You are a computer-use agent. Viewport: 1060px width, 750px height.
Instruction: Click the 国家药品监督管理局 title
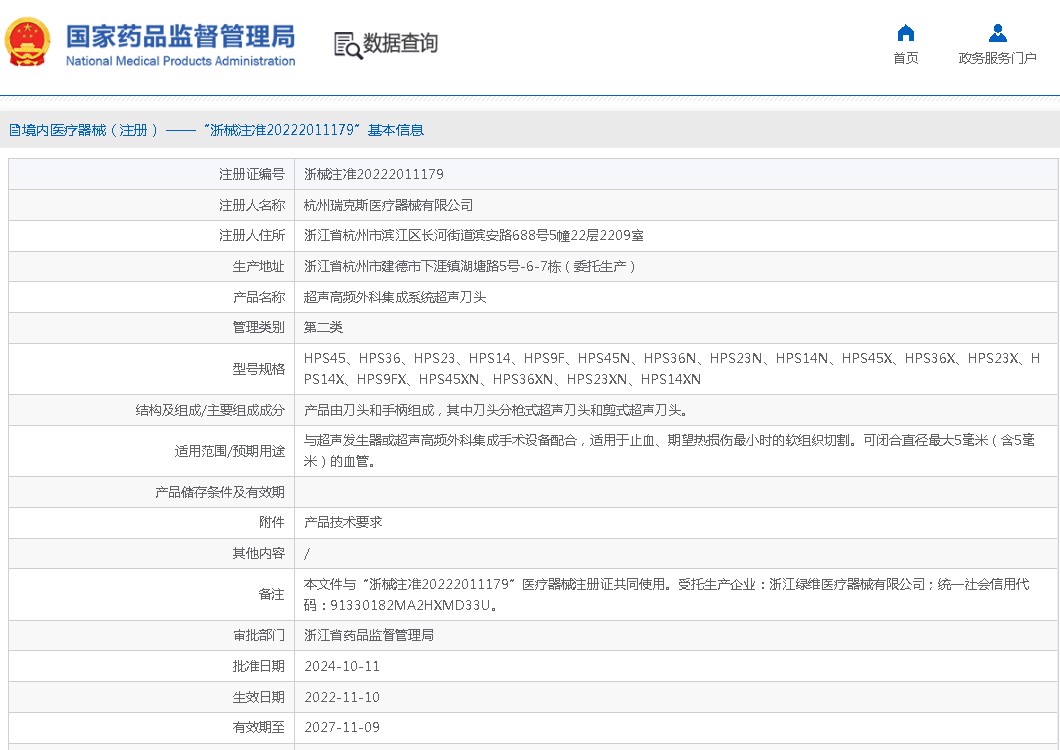click(x=180, y=37)
